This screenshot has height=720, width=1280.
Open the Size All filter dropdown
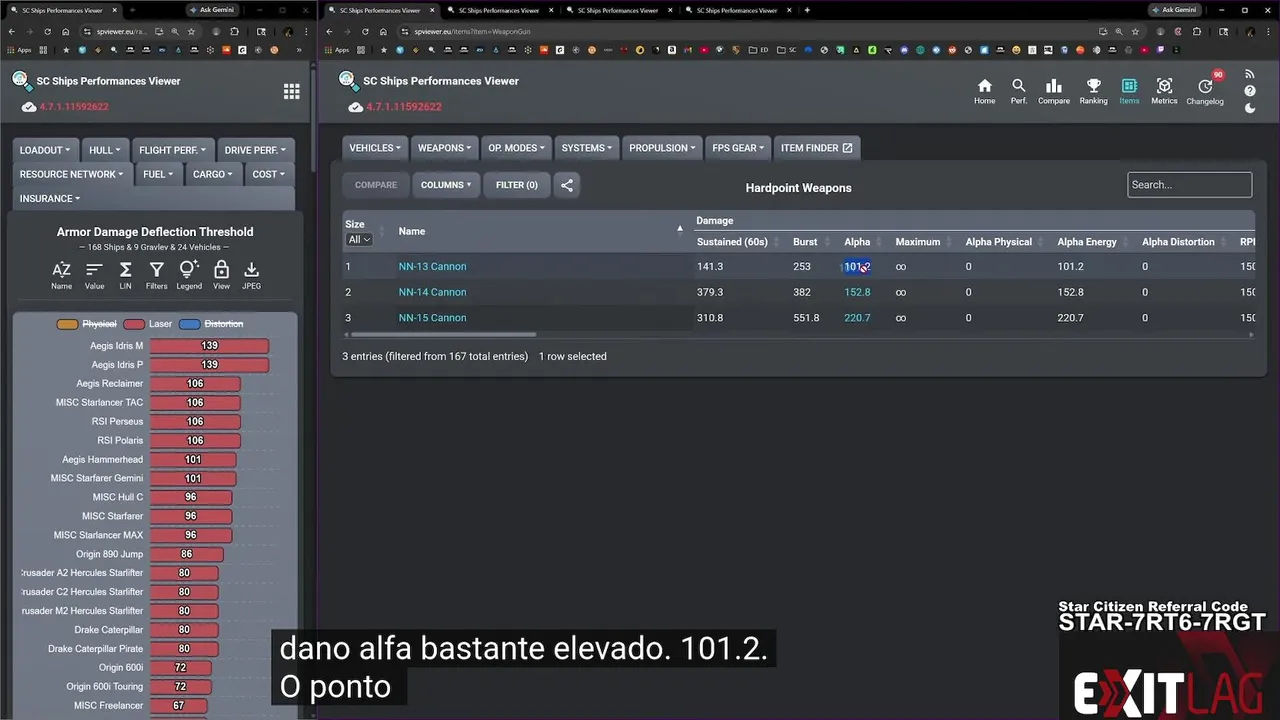359,240
